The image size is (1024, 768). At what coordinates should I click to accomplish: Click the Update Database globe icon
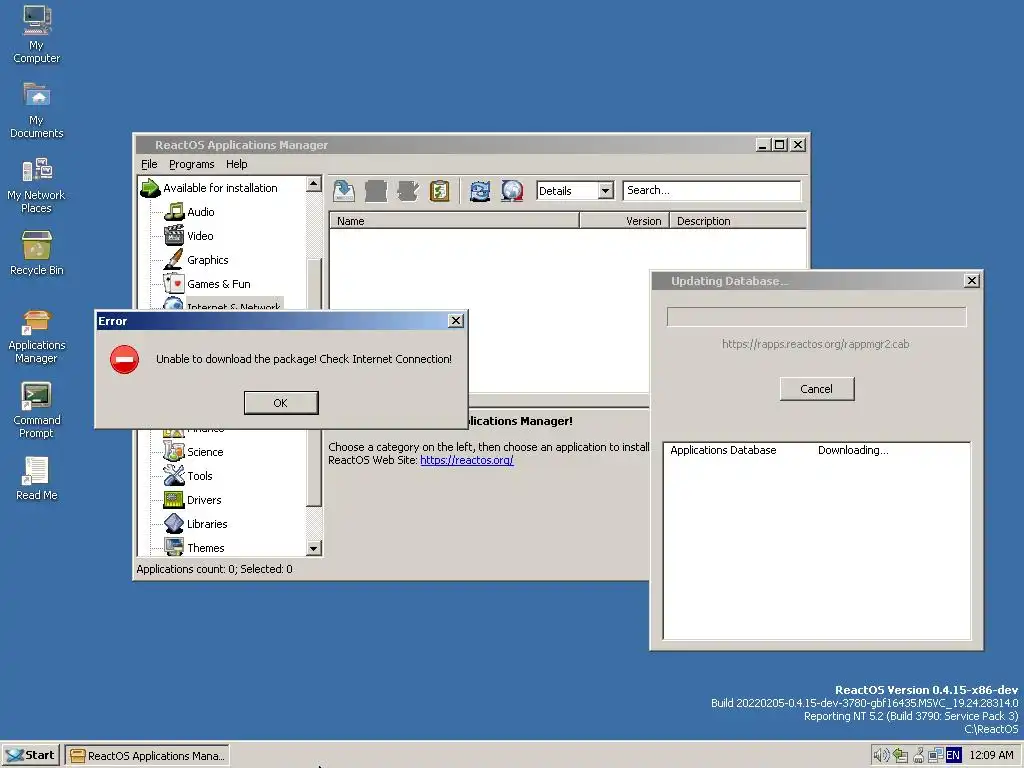[512, 191]
